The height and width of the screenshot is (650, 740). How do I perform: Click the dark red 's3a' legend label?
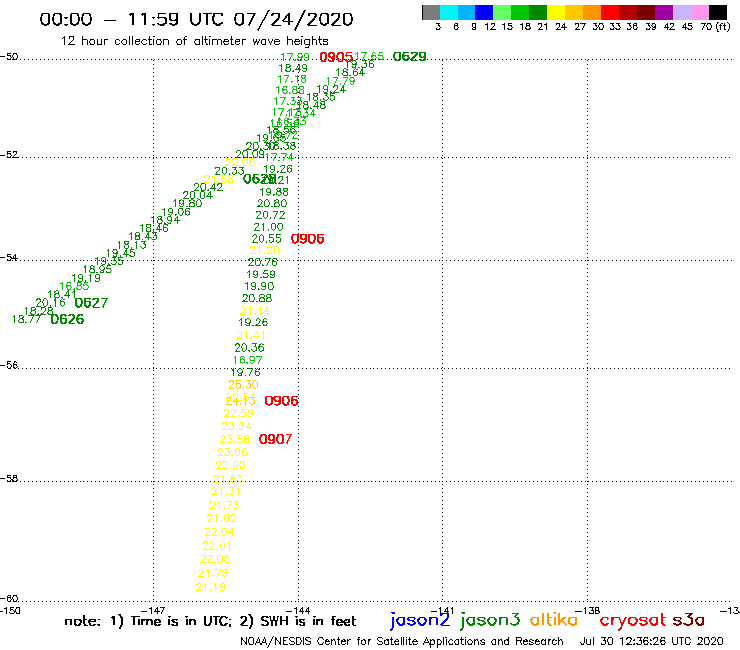(689, 620)
